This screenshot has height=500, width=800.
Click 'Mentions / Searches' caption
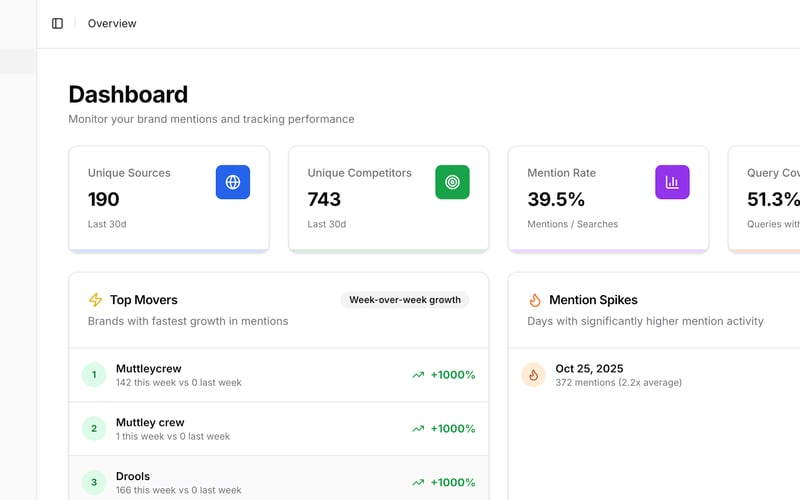572,224
